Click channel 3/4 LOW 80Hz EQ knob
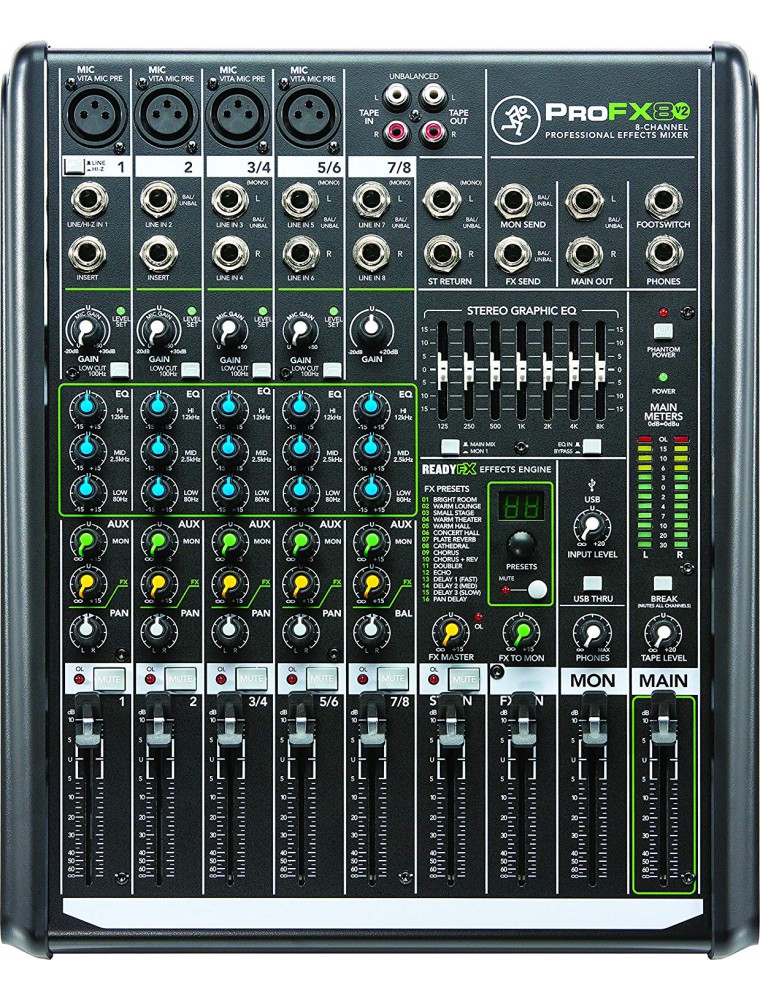 (230, 489)
